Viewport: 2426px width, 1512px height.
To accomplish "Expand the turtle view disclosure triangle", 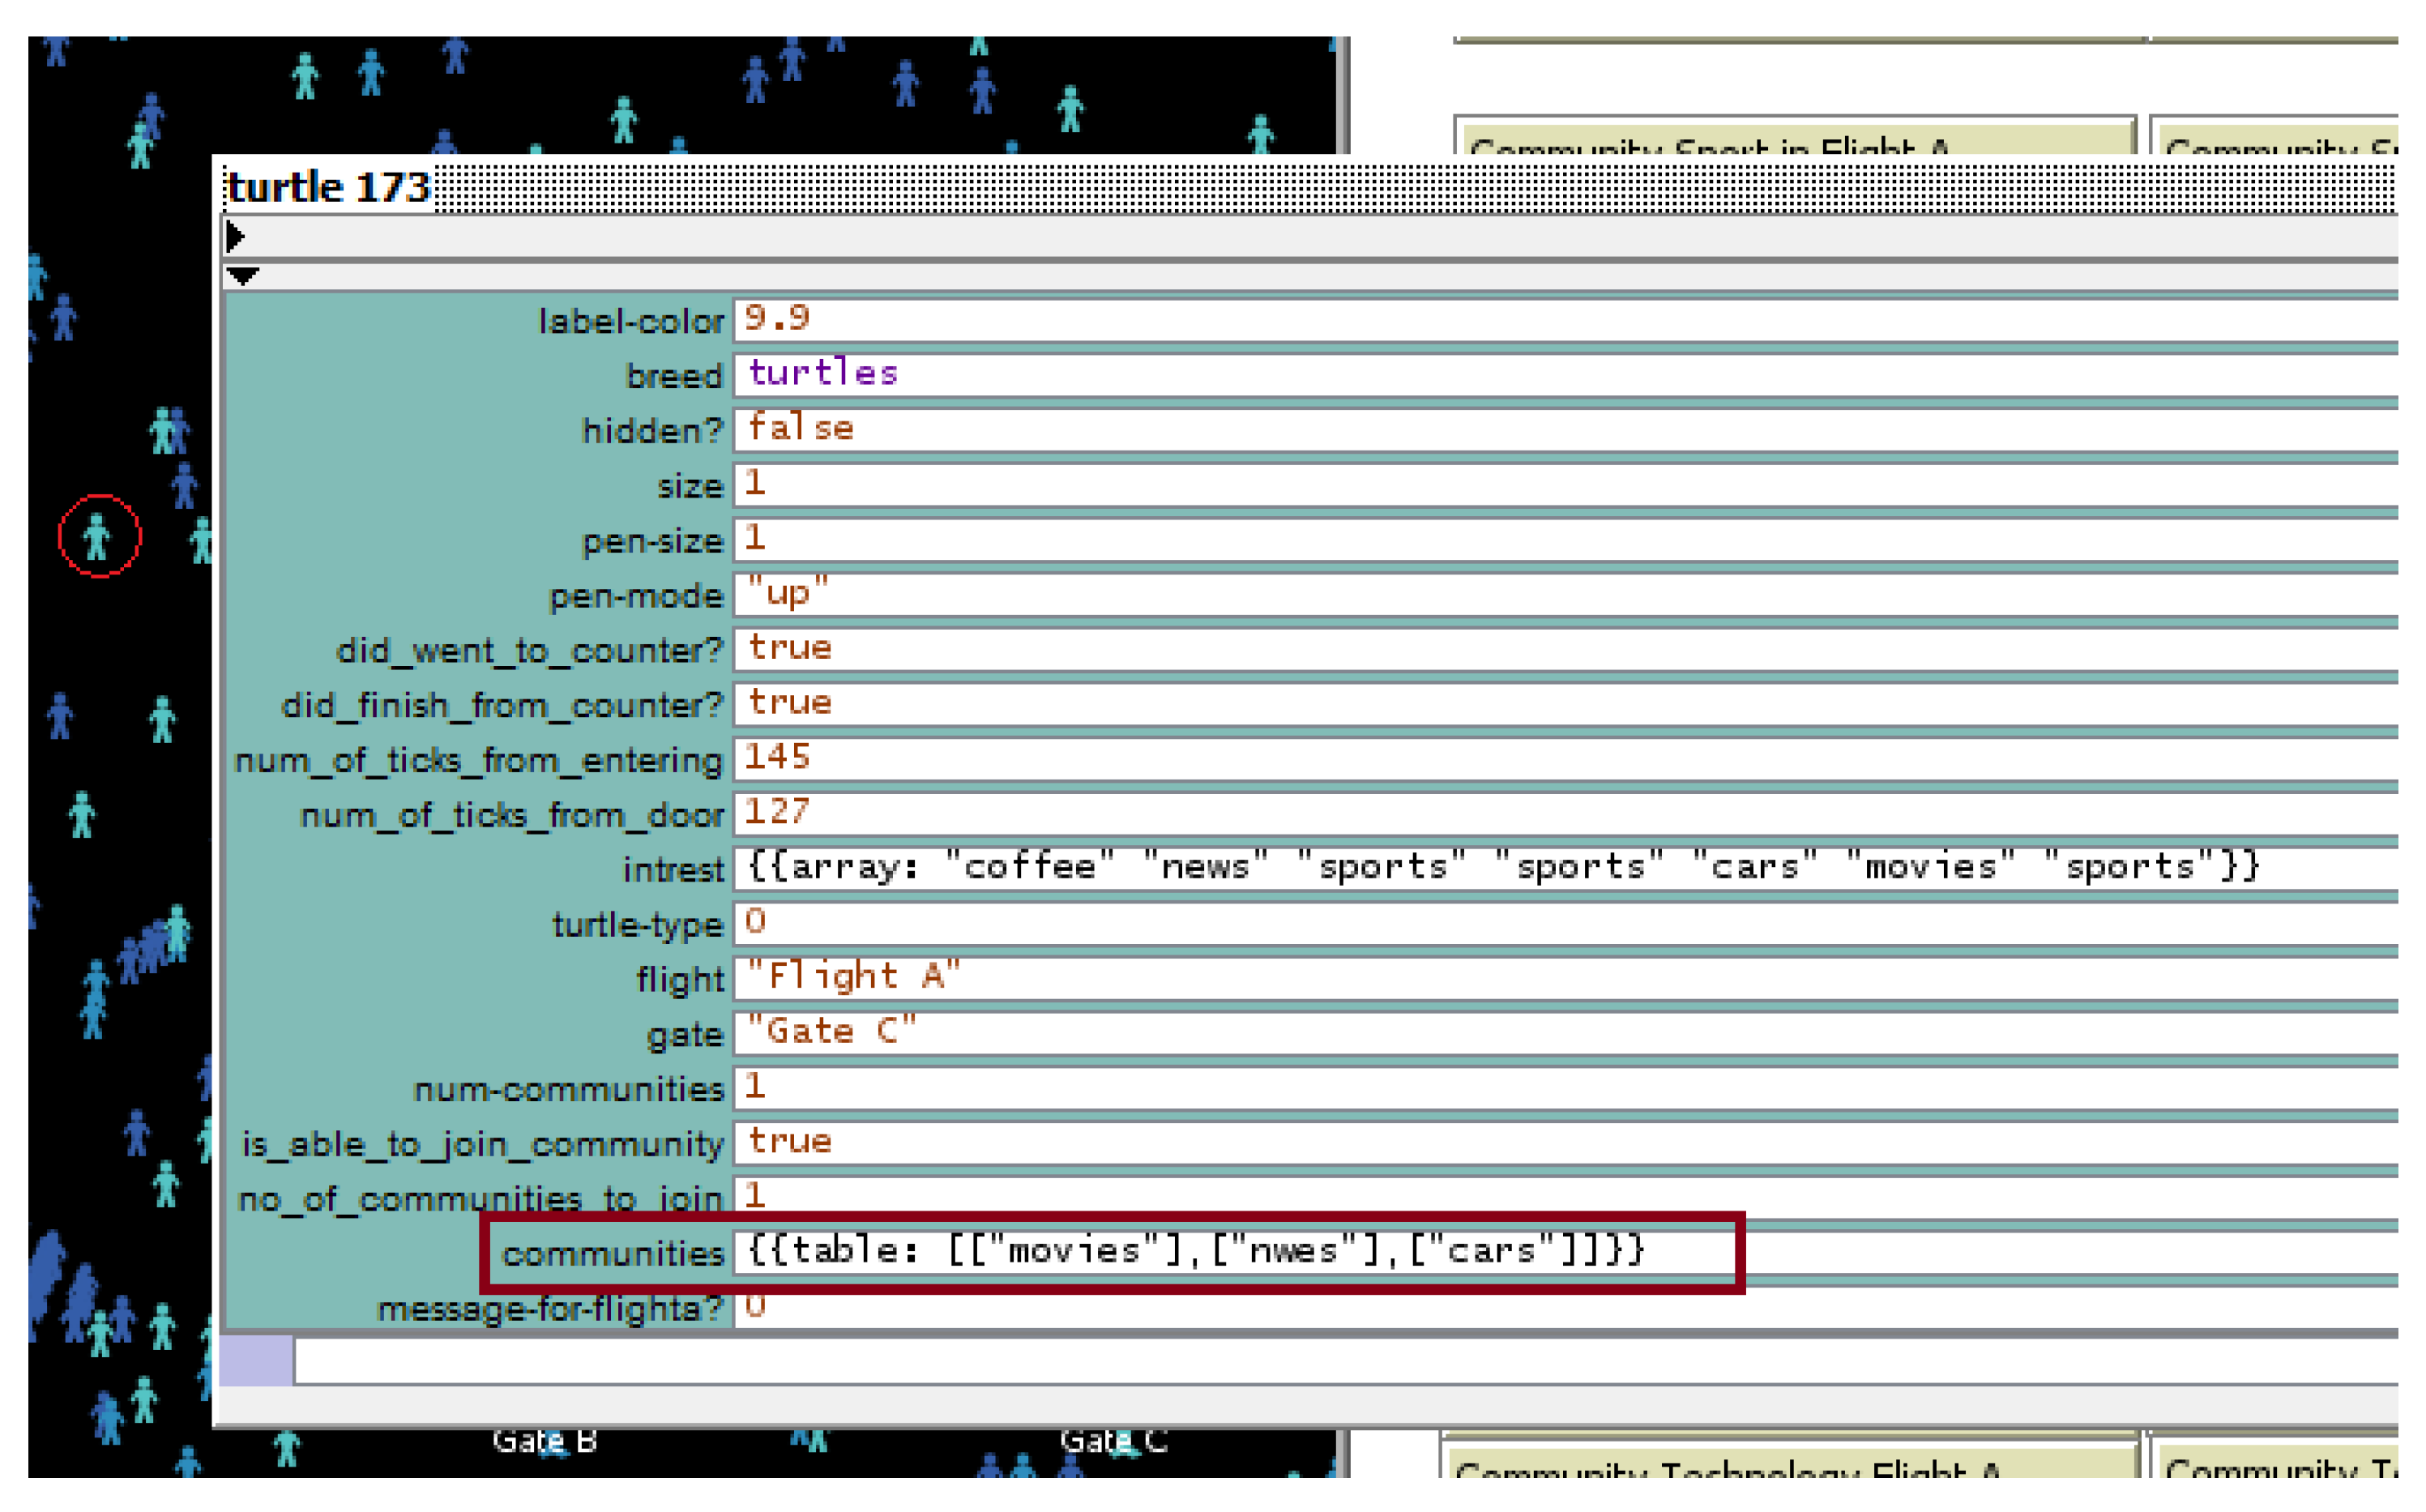I will point(235,237).
